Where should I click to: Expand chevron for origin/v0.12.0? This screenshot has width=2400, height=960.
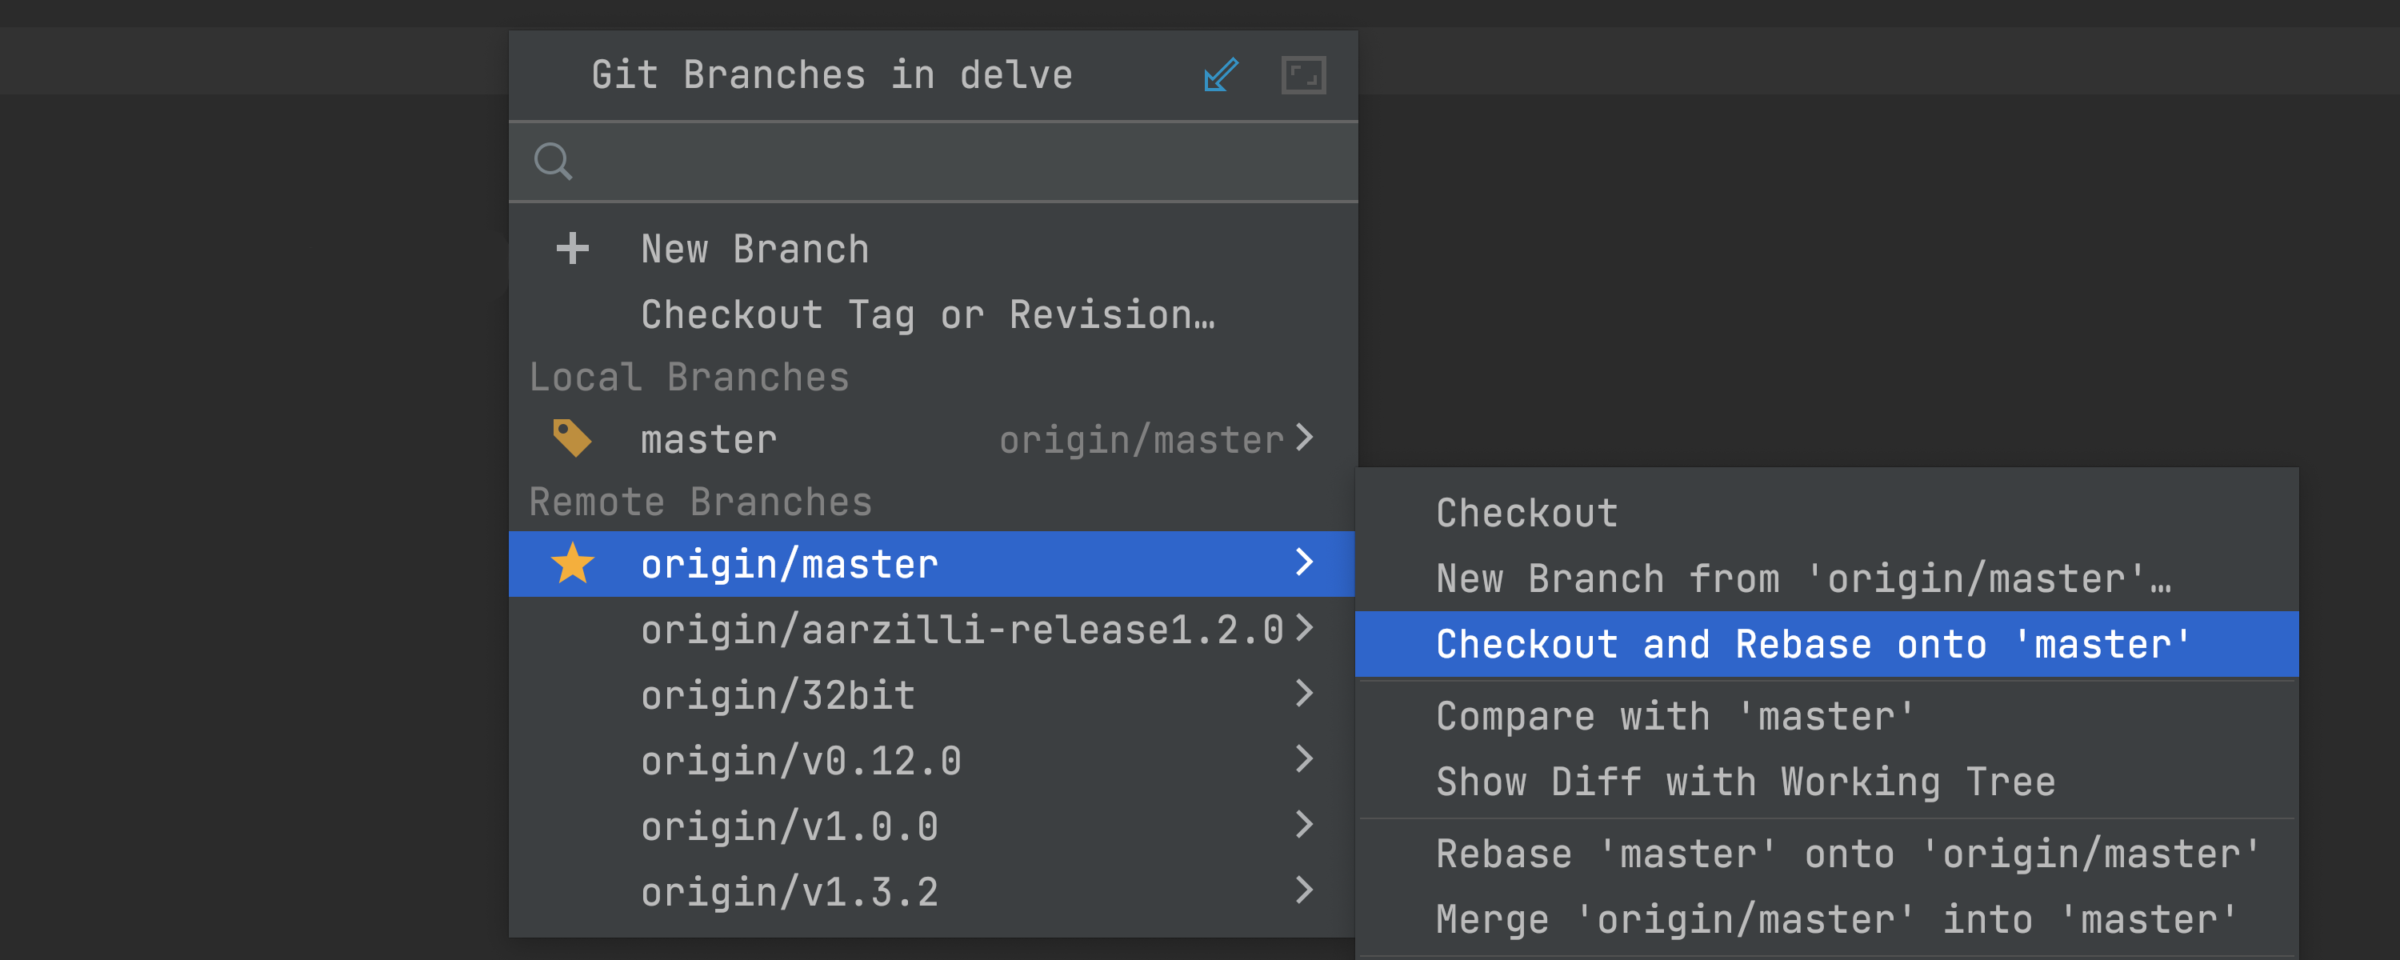pos(1305,759)
